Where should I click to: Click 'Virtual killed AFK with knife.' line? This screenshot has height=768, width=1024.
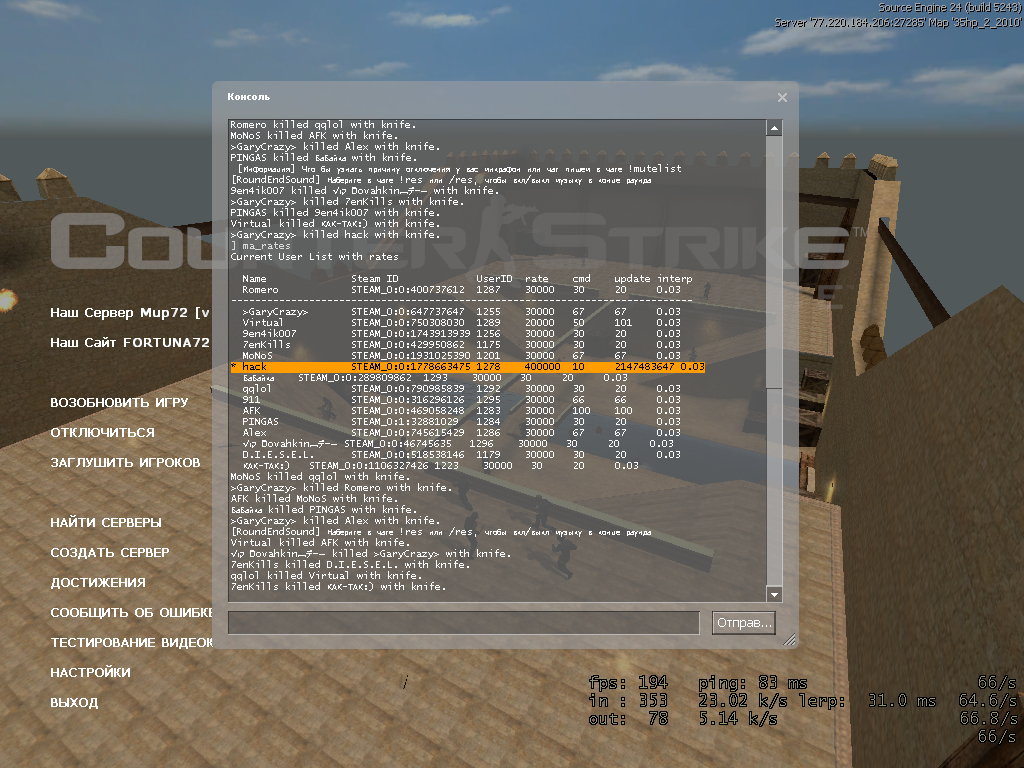(x=319, y=542)
